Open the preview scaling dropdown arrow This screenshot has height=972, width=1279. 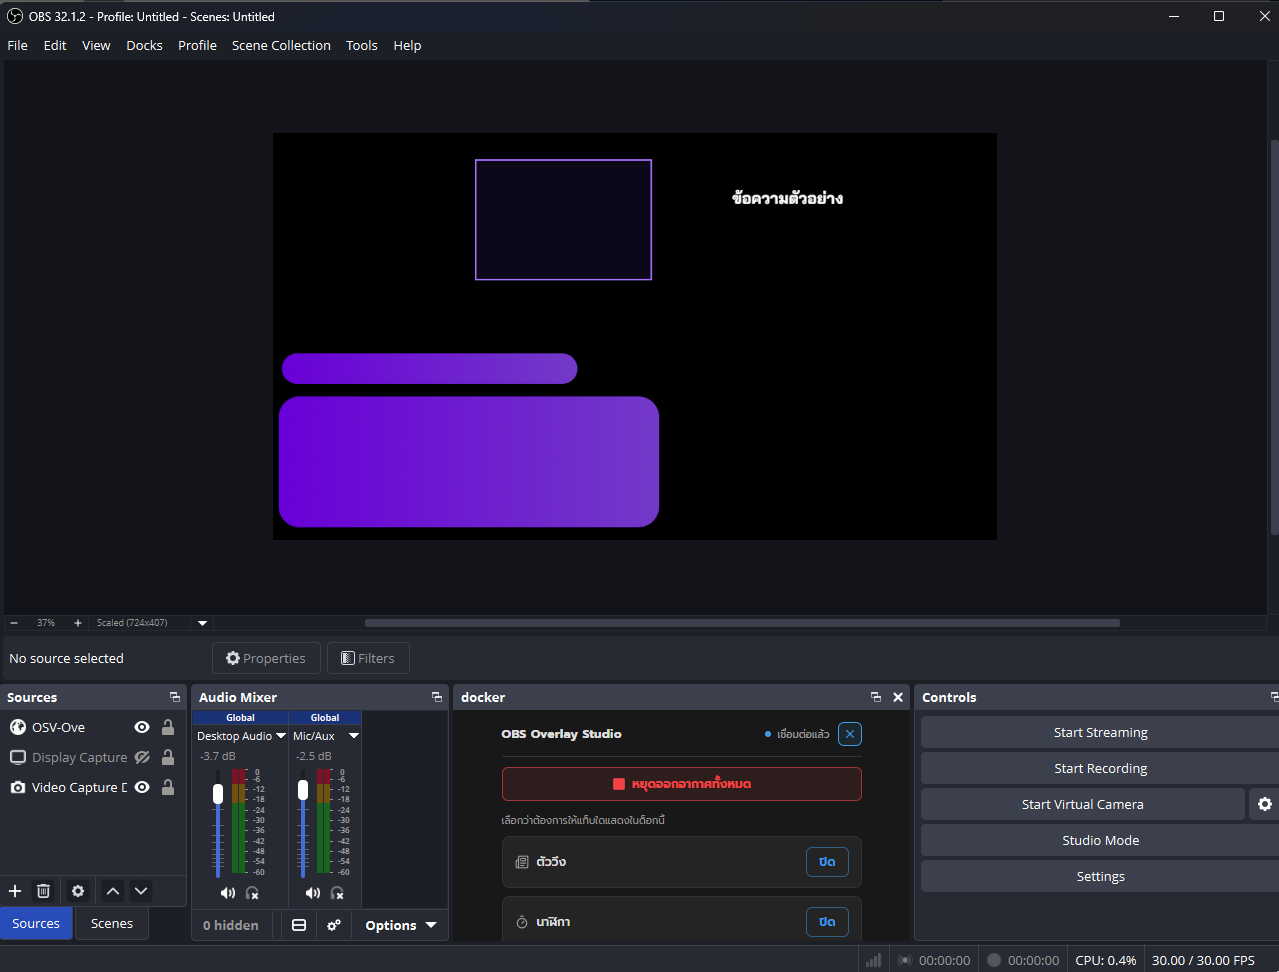[202, 622]
